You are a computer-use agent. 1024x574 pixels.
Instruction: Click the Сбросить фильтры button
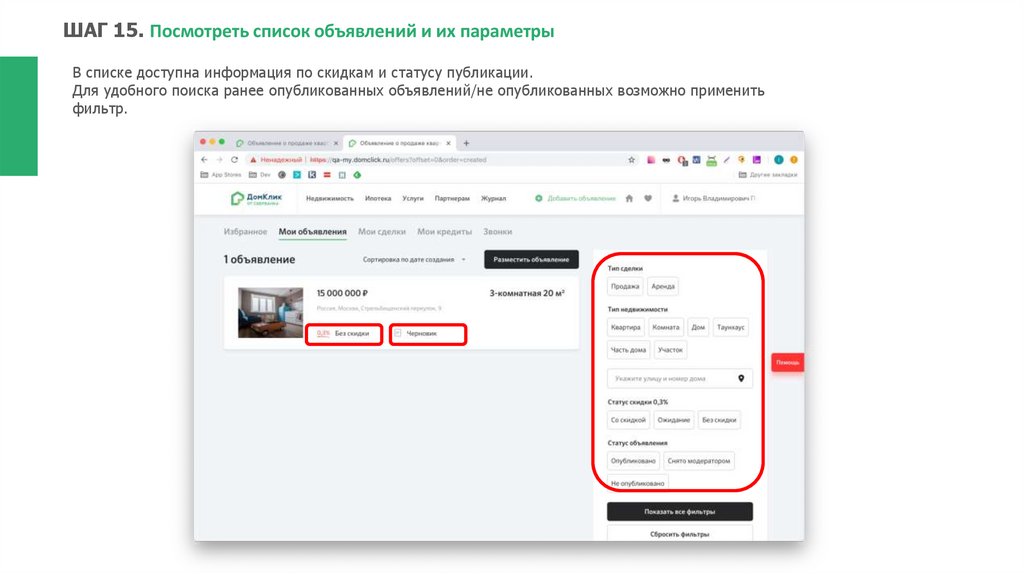tap(680, 534)
